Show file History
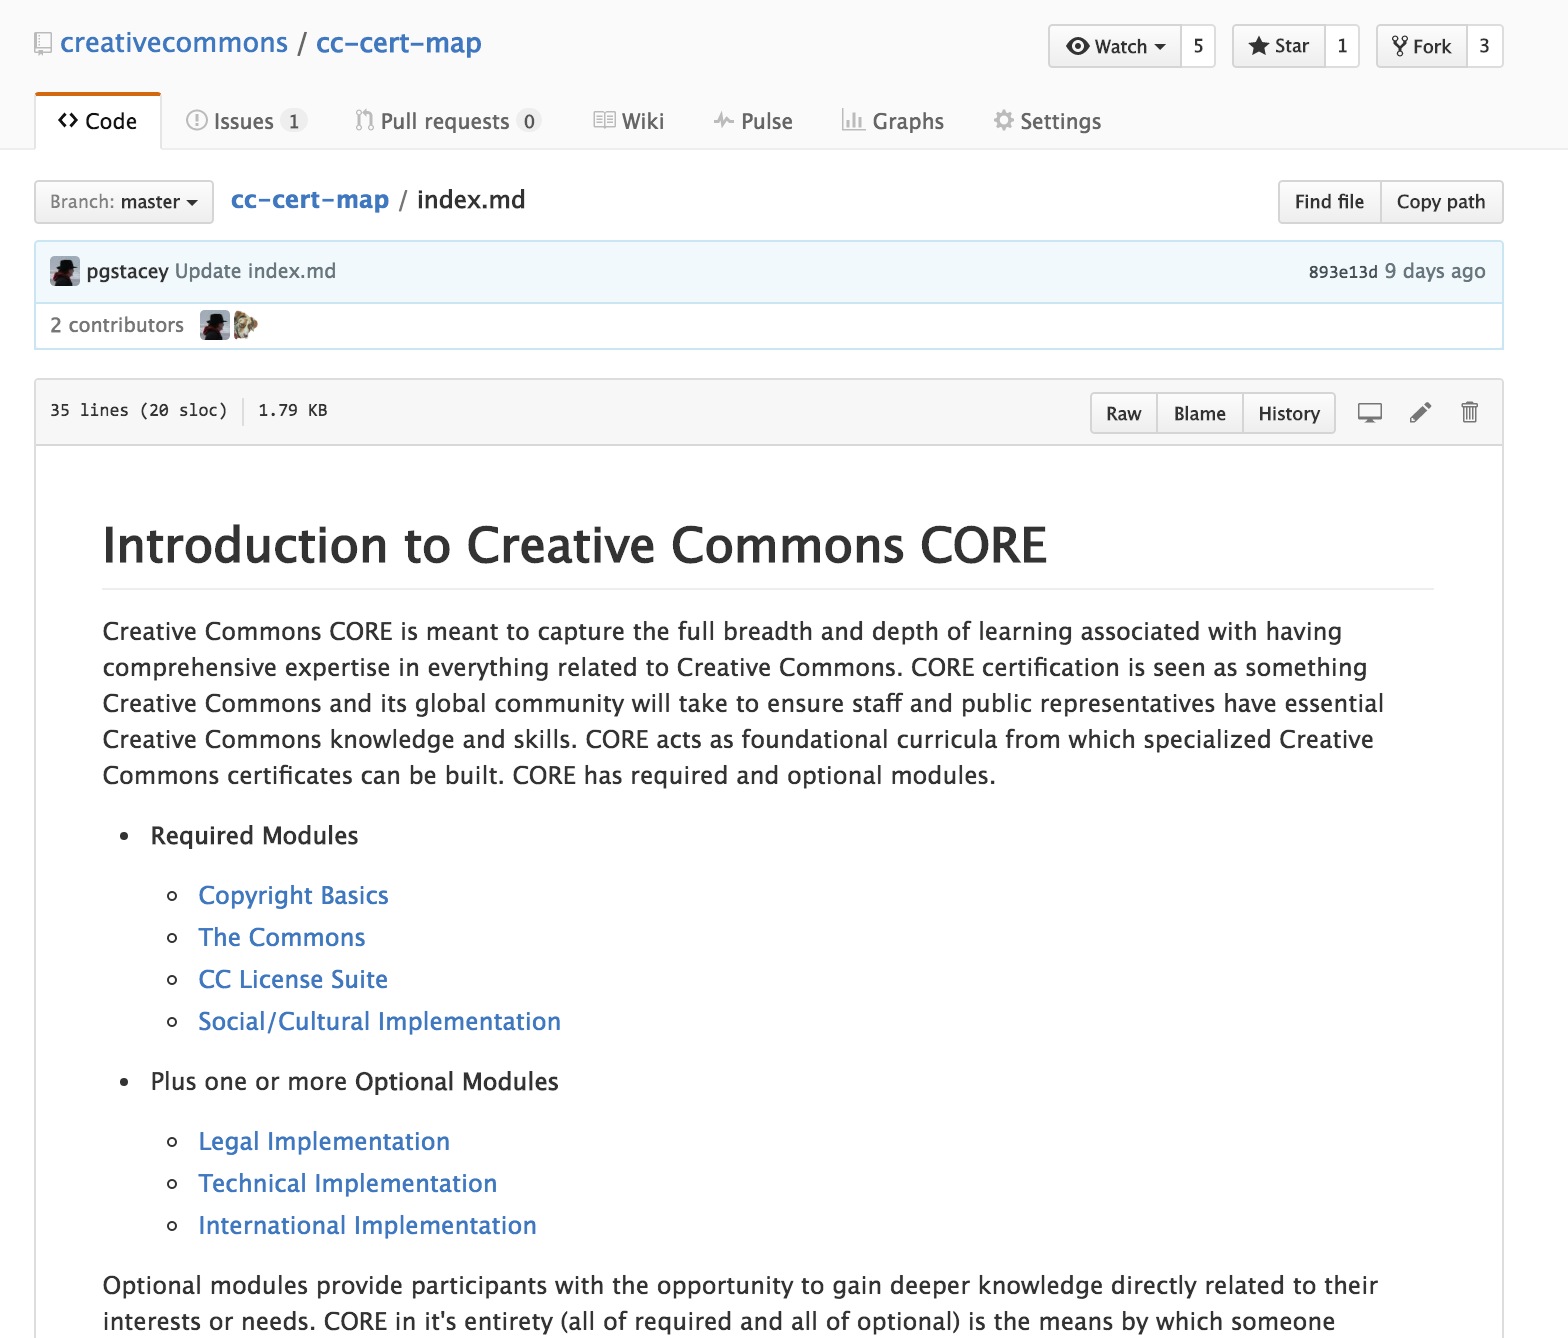 (1288, 414)
